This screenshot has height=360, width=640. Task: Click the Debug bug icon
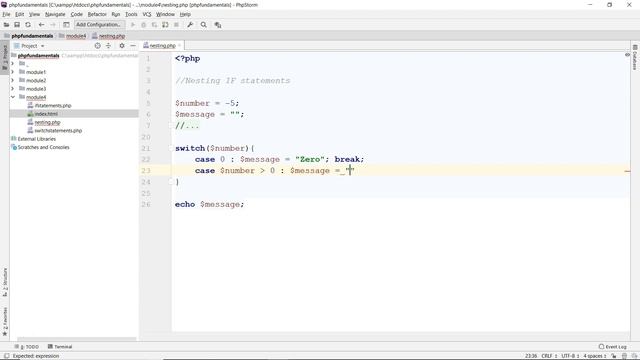(x=143, y=25)
